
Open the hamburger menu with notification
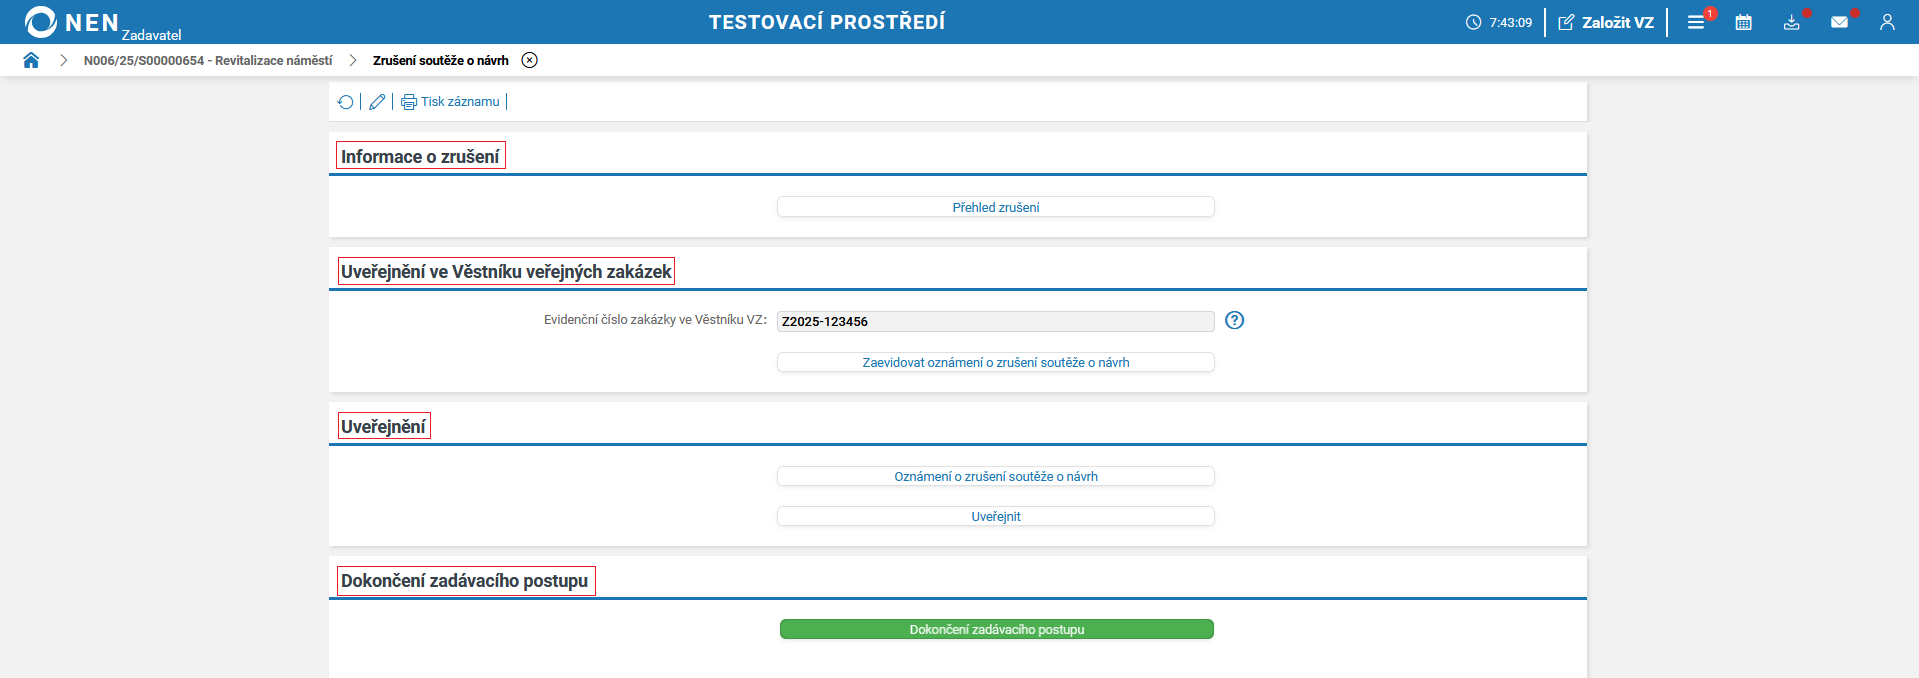[x=1697, y=22]
